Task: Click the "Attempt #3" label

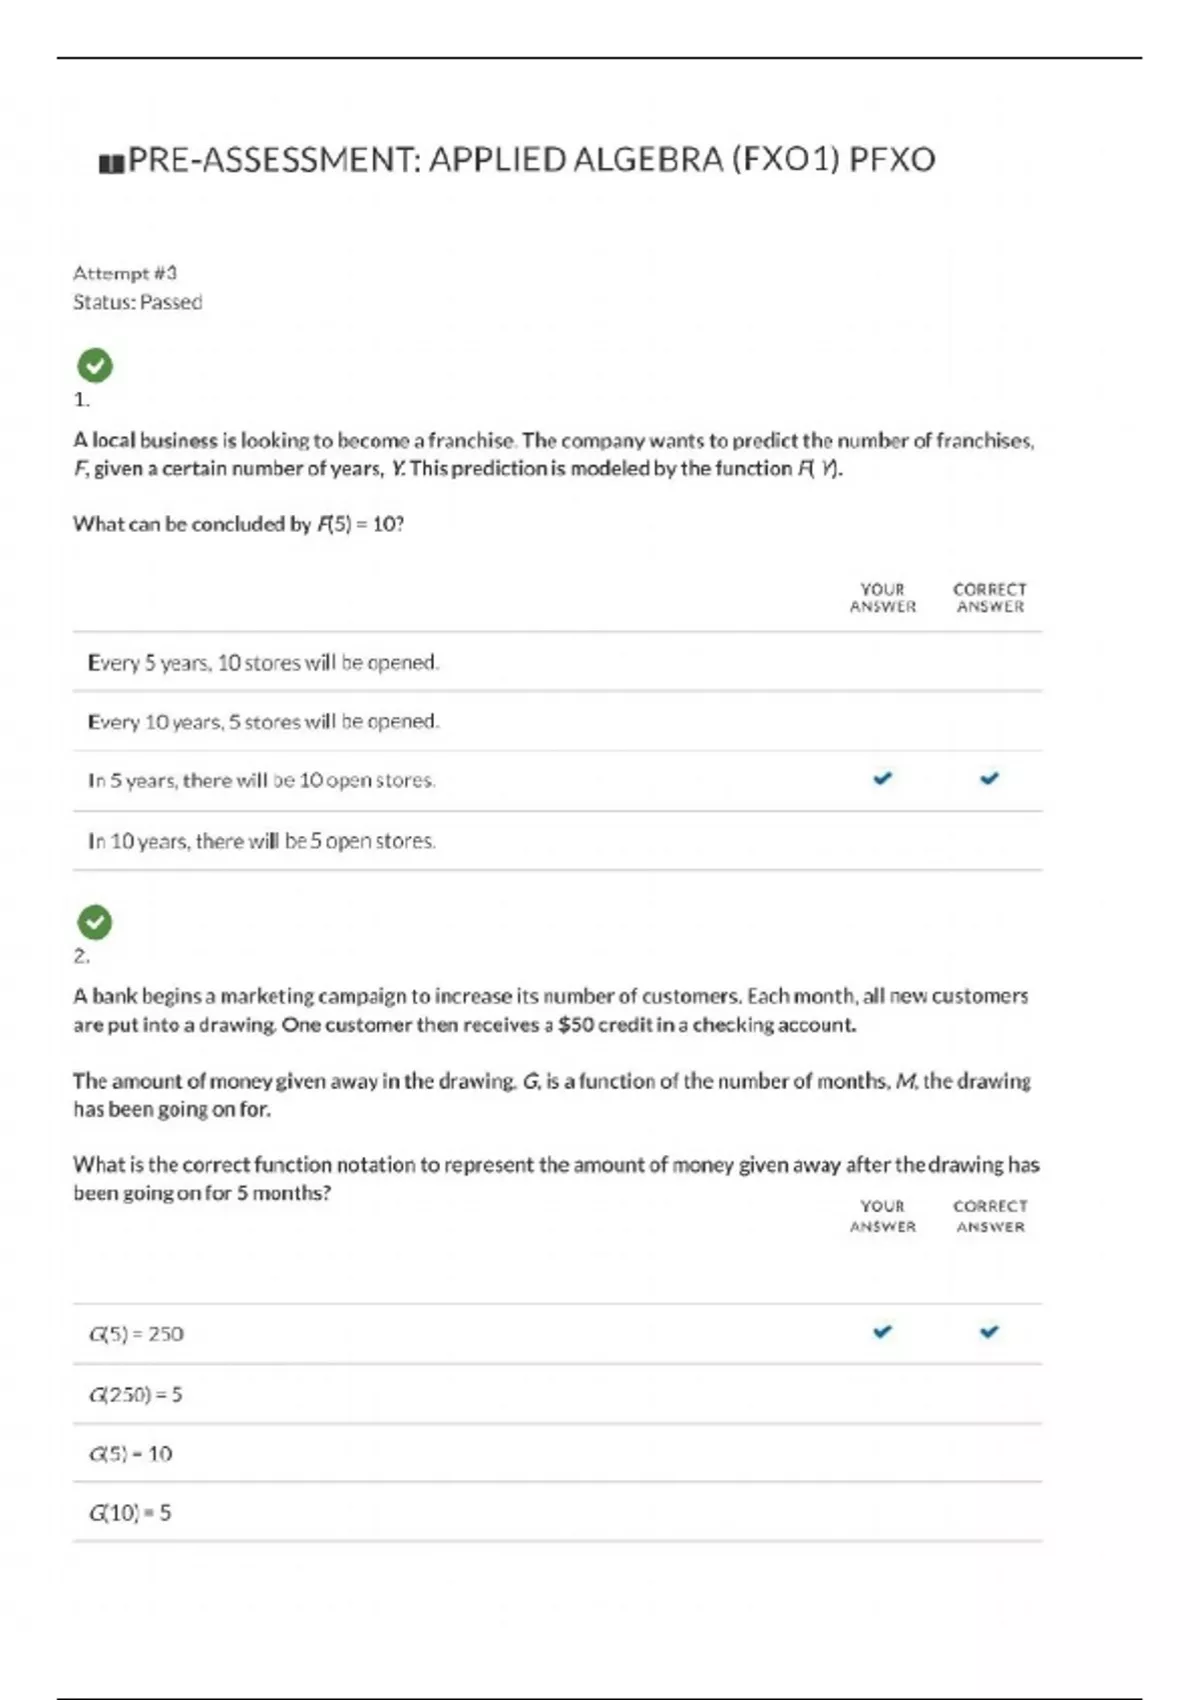Action: pyautogui.click(x=125, y=273)
